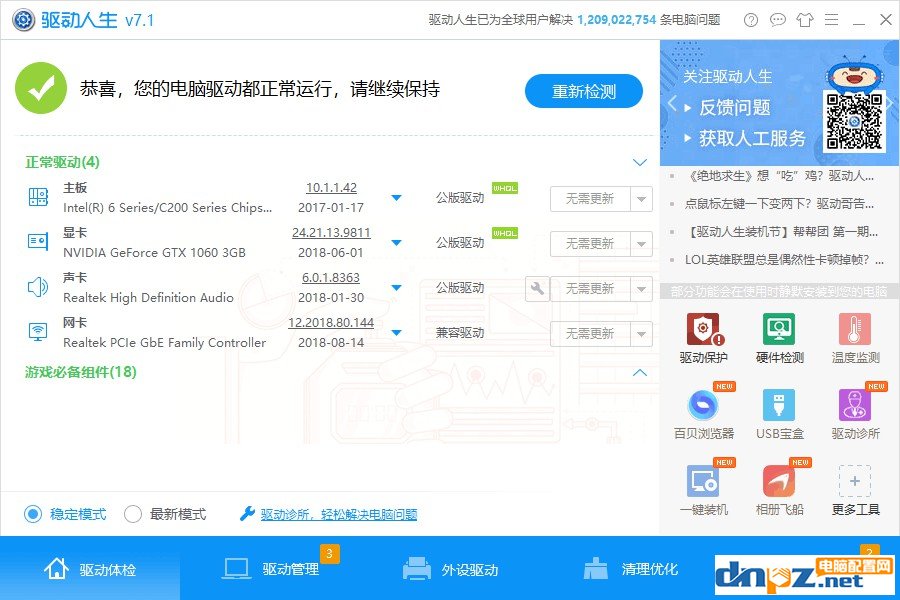The height and width of the screenshot is (600, 900).
Task: Click the help question mark icon
Action: pyautogui.click(x=751, y=20)
